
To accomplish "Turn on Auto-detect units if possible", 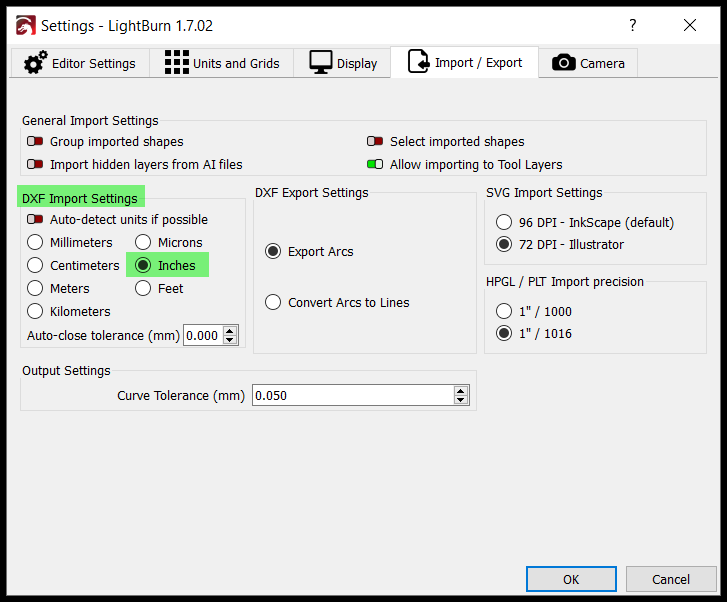I will pyautogui.click(x=35, y=219).
